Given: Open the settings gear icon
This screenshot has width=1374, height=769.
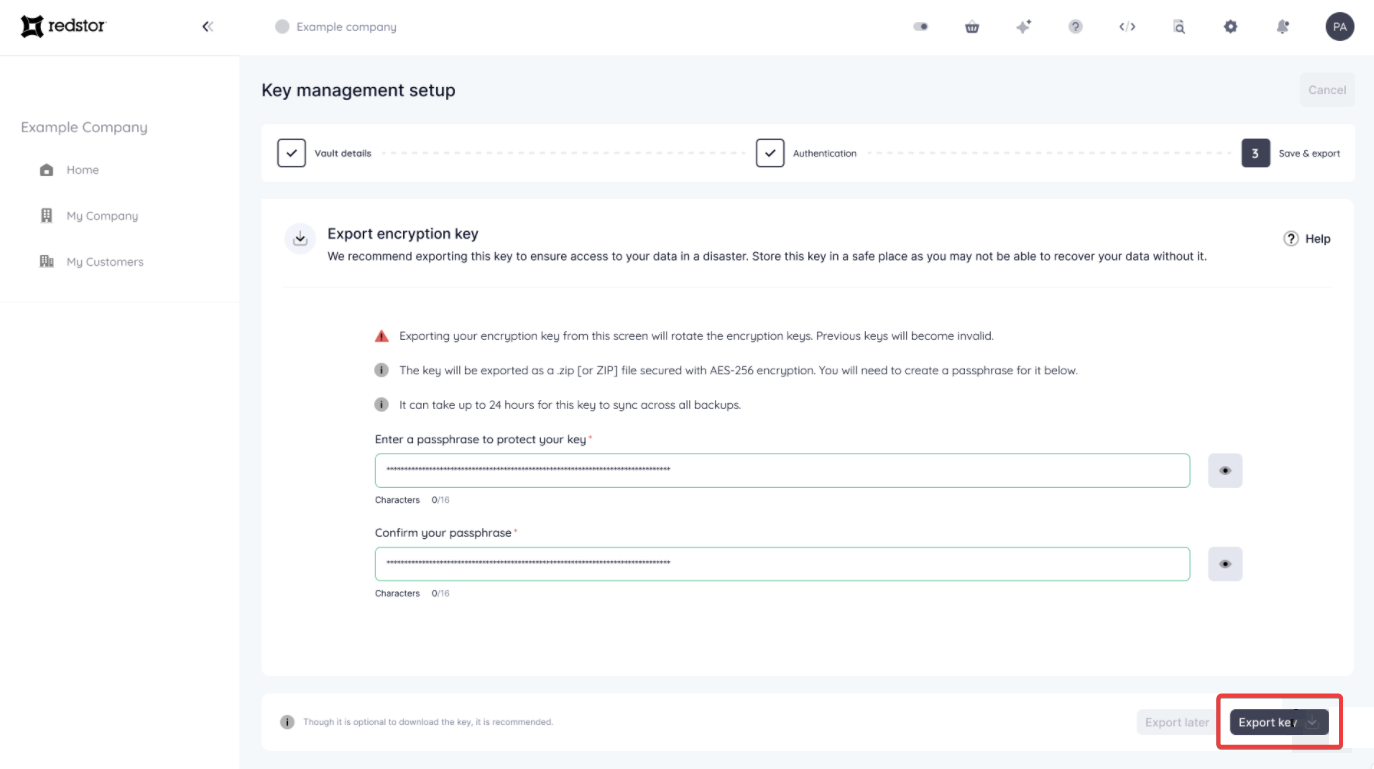Looking at the screenshot, I should (1230, 27).
